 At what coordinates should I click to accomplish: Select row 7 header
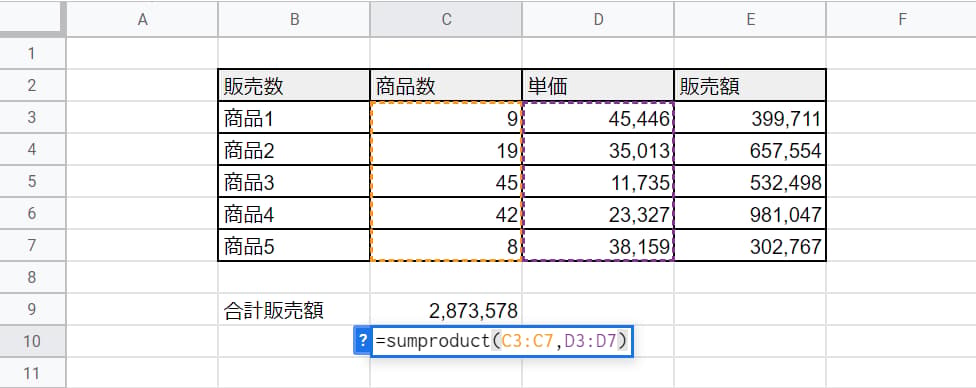pos(32,245)
